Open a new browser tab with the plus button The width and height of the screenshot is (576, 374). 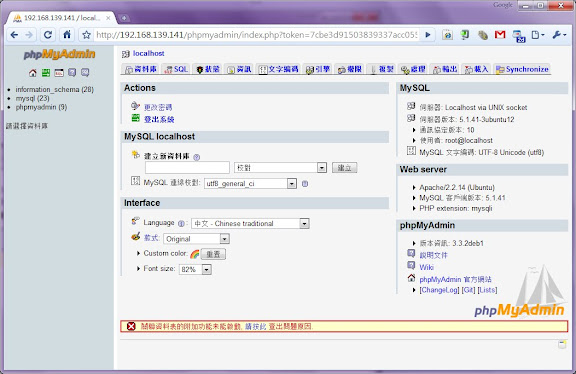(124, 18)
